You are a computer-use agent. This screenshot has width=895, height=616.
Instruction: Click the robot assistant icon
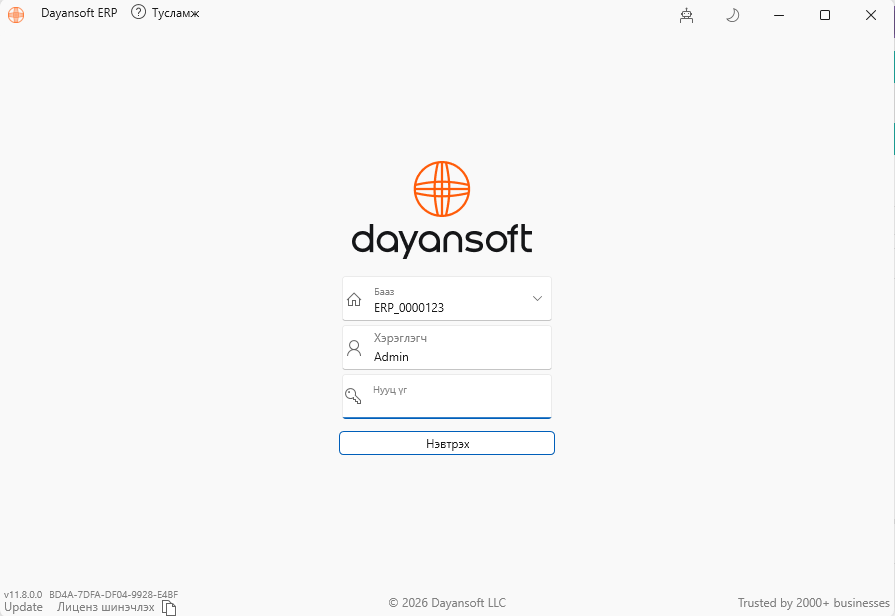(686, 15)
